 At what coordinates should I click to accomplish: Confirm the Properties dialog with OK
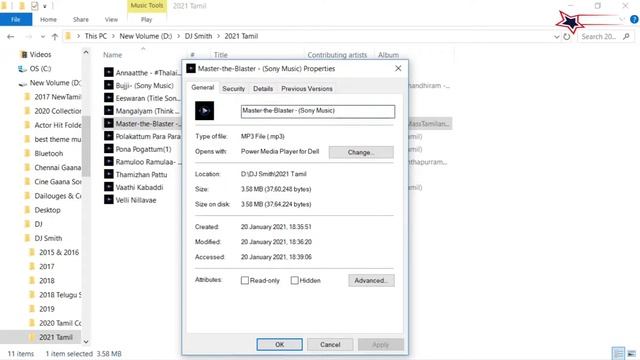pyautogui.click(x=280, y=344)
